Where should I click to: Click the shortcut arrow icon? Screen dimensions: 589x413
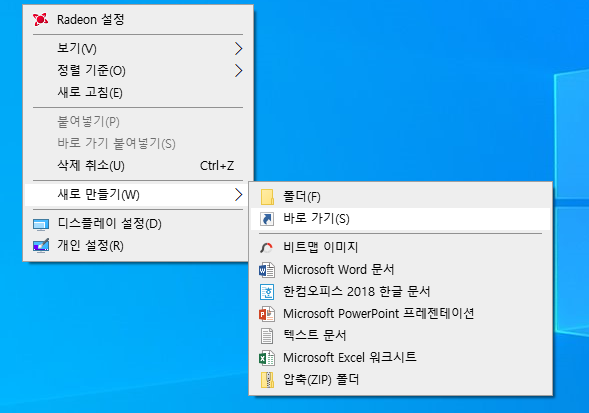tap(267, 219)
